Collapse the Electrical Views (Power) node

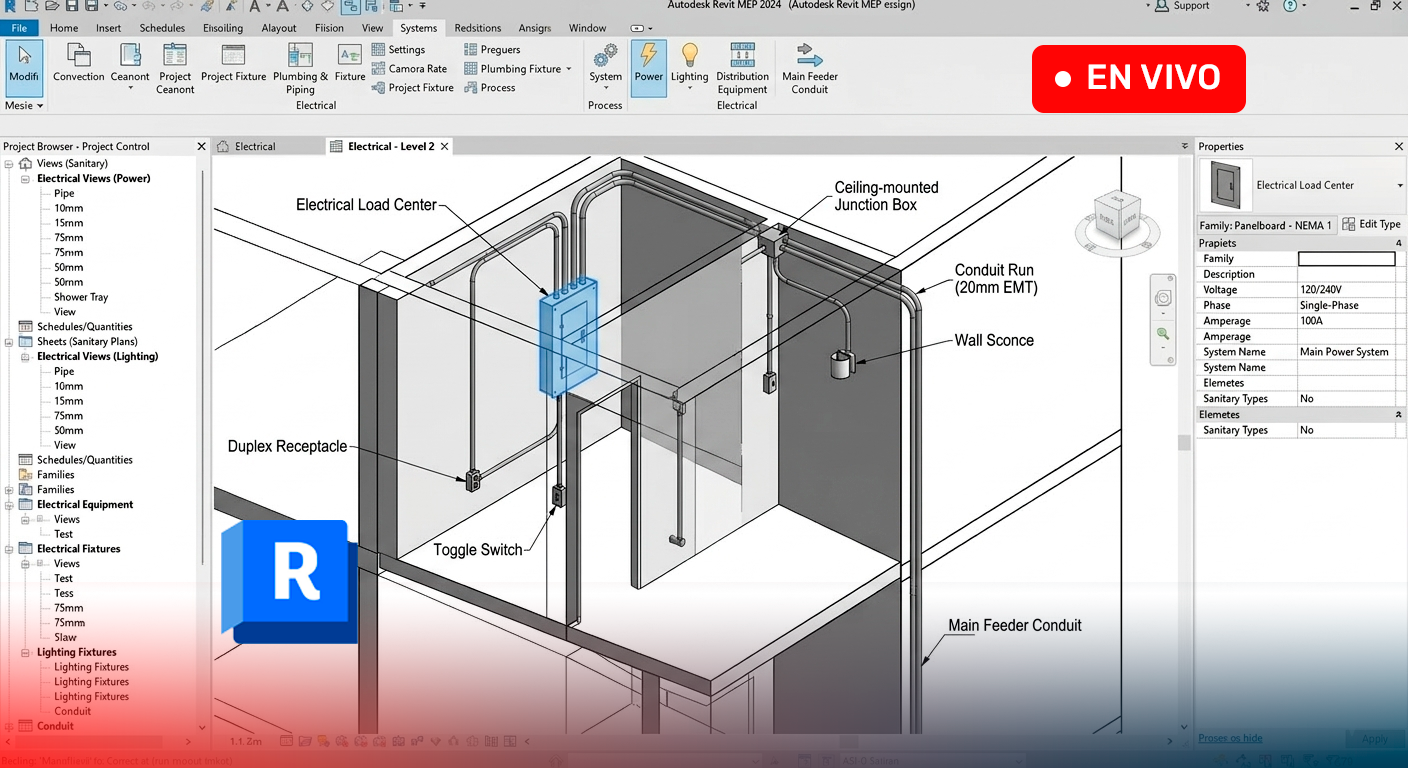coord(25,179)
